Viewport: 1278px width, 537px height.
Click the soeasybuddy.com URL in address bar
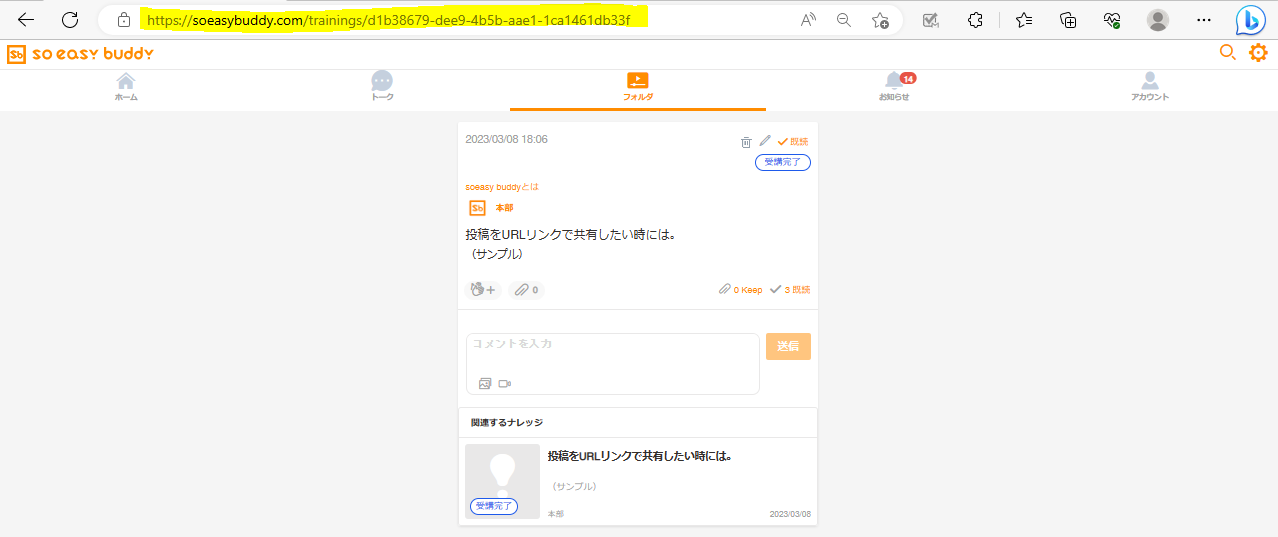pos(388,20)
